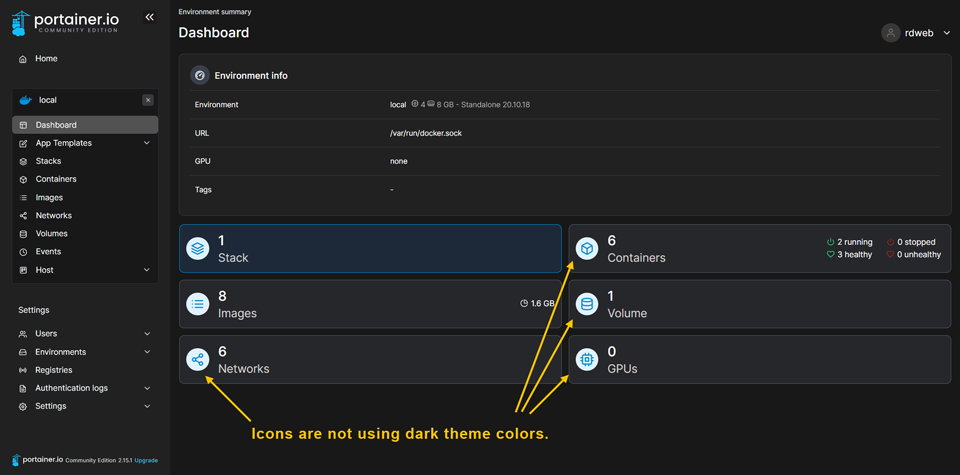
Task: Click the '3 healthy' container status
Action: [x=849, y=255]
